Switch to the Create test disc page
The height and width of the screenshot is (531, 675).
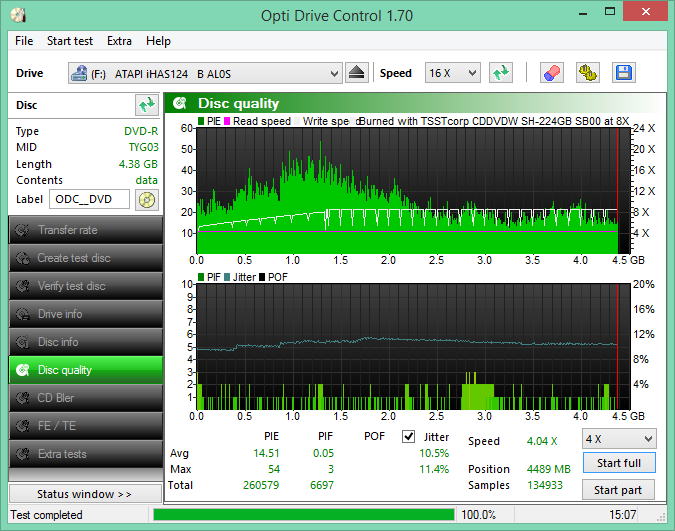[x=86, y=258]
